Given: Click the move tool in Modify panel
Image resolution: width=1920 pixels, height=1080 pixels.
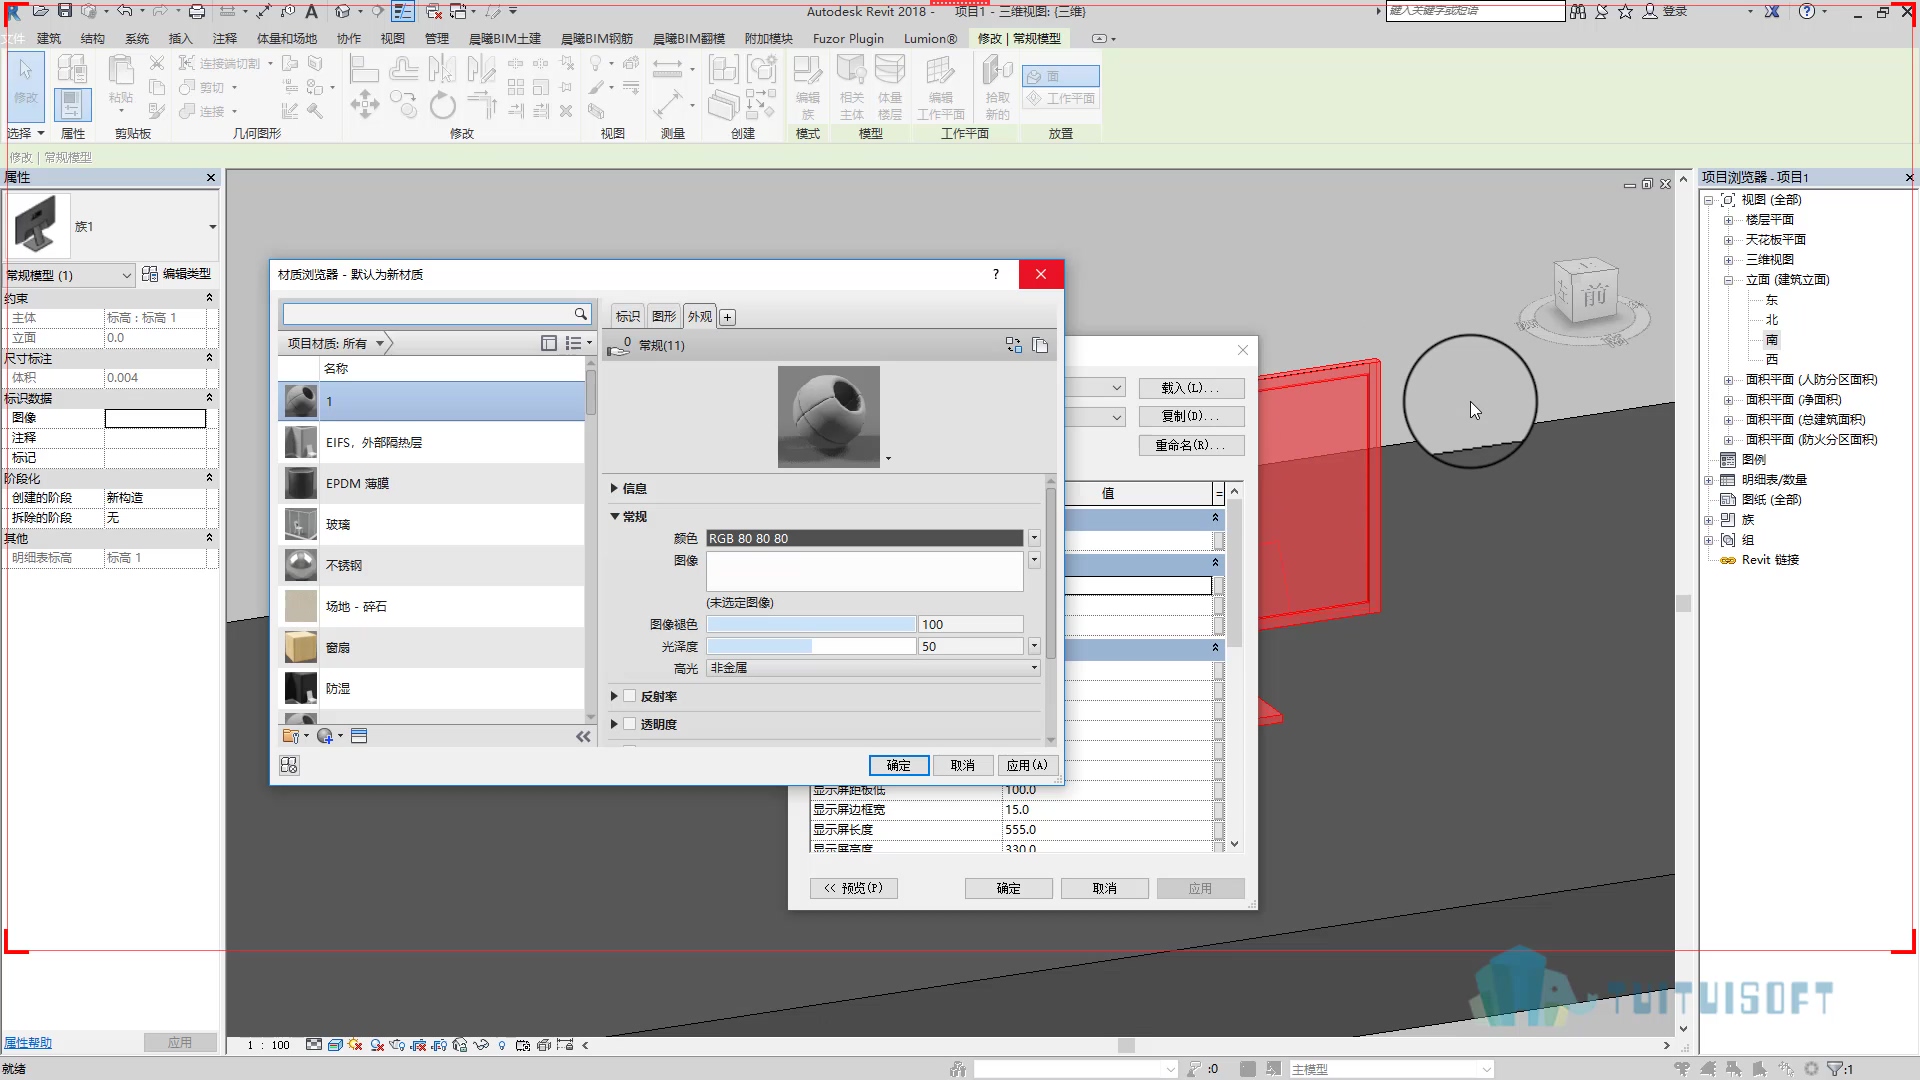Looking at the screenshot, I should coord(365,104).
